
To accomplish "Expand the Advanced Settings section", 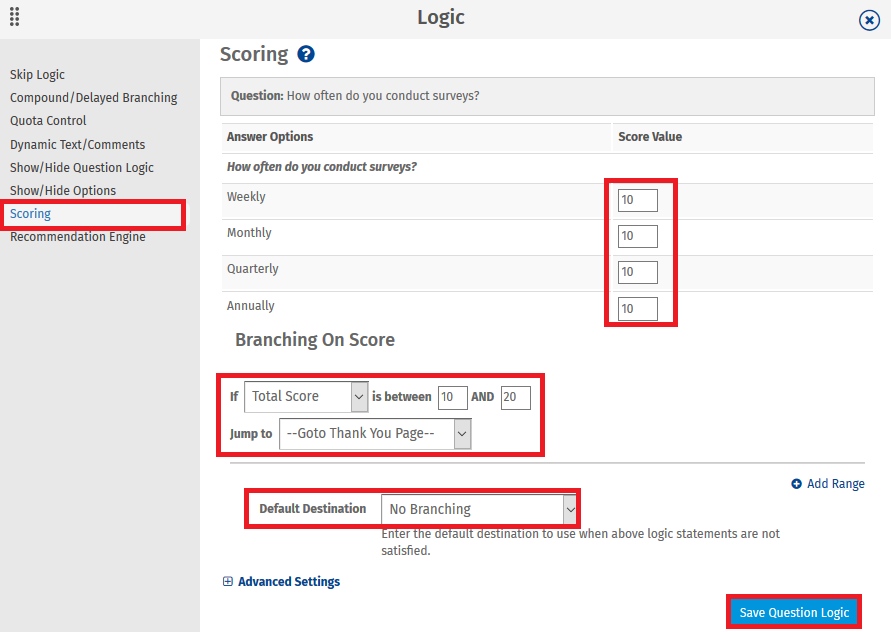I will pos(287,581).
